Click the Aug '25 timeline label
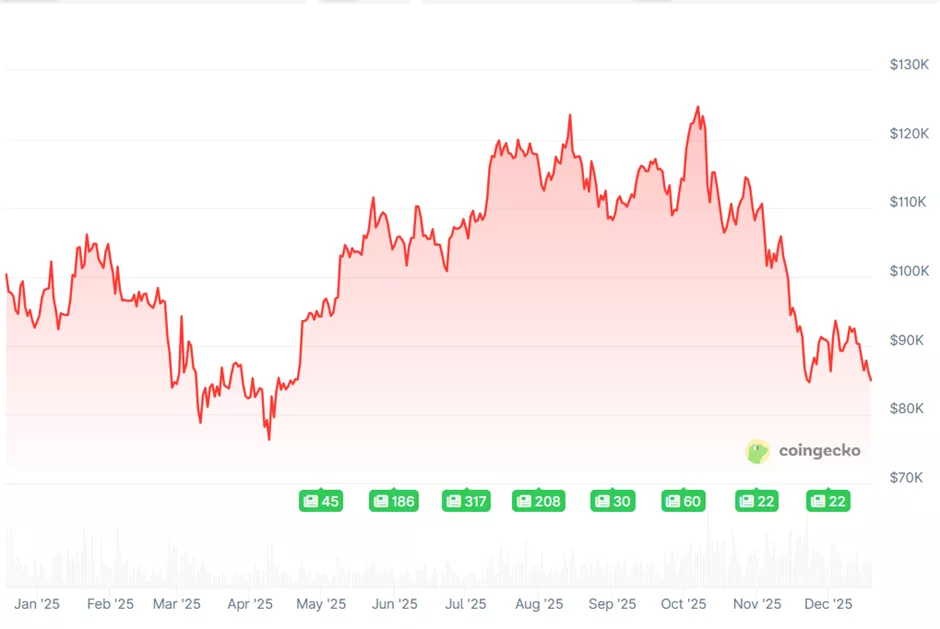This screenshot has width=940, height=629. pyautogui.click(x=539, y=604)
